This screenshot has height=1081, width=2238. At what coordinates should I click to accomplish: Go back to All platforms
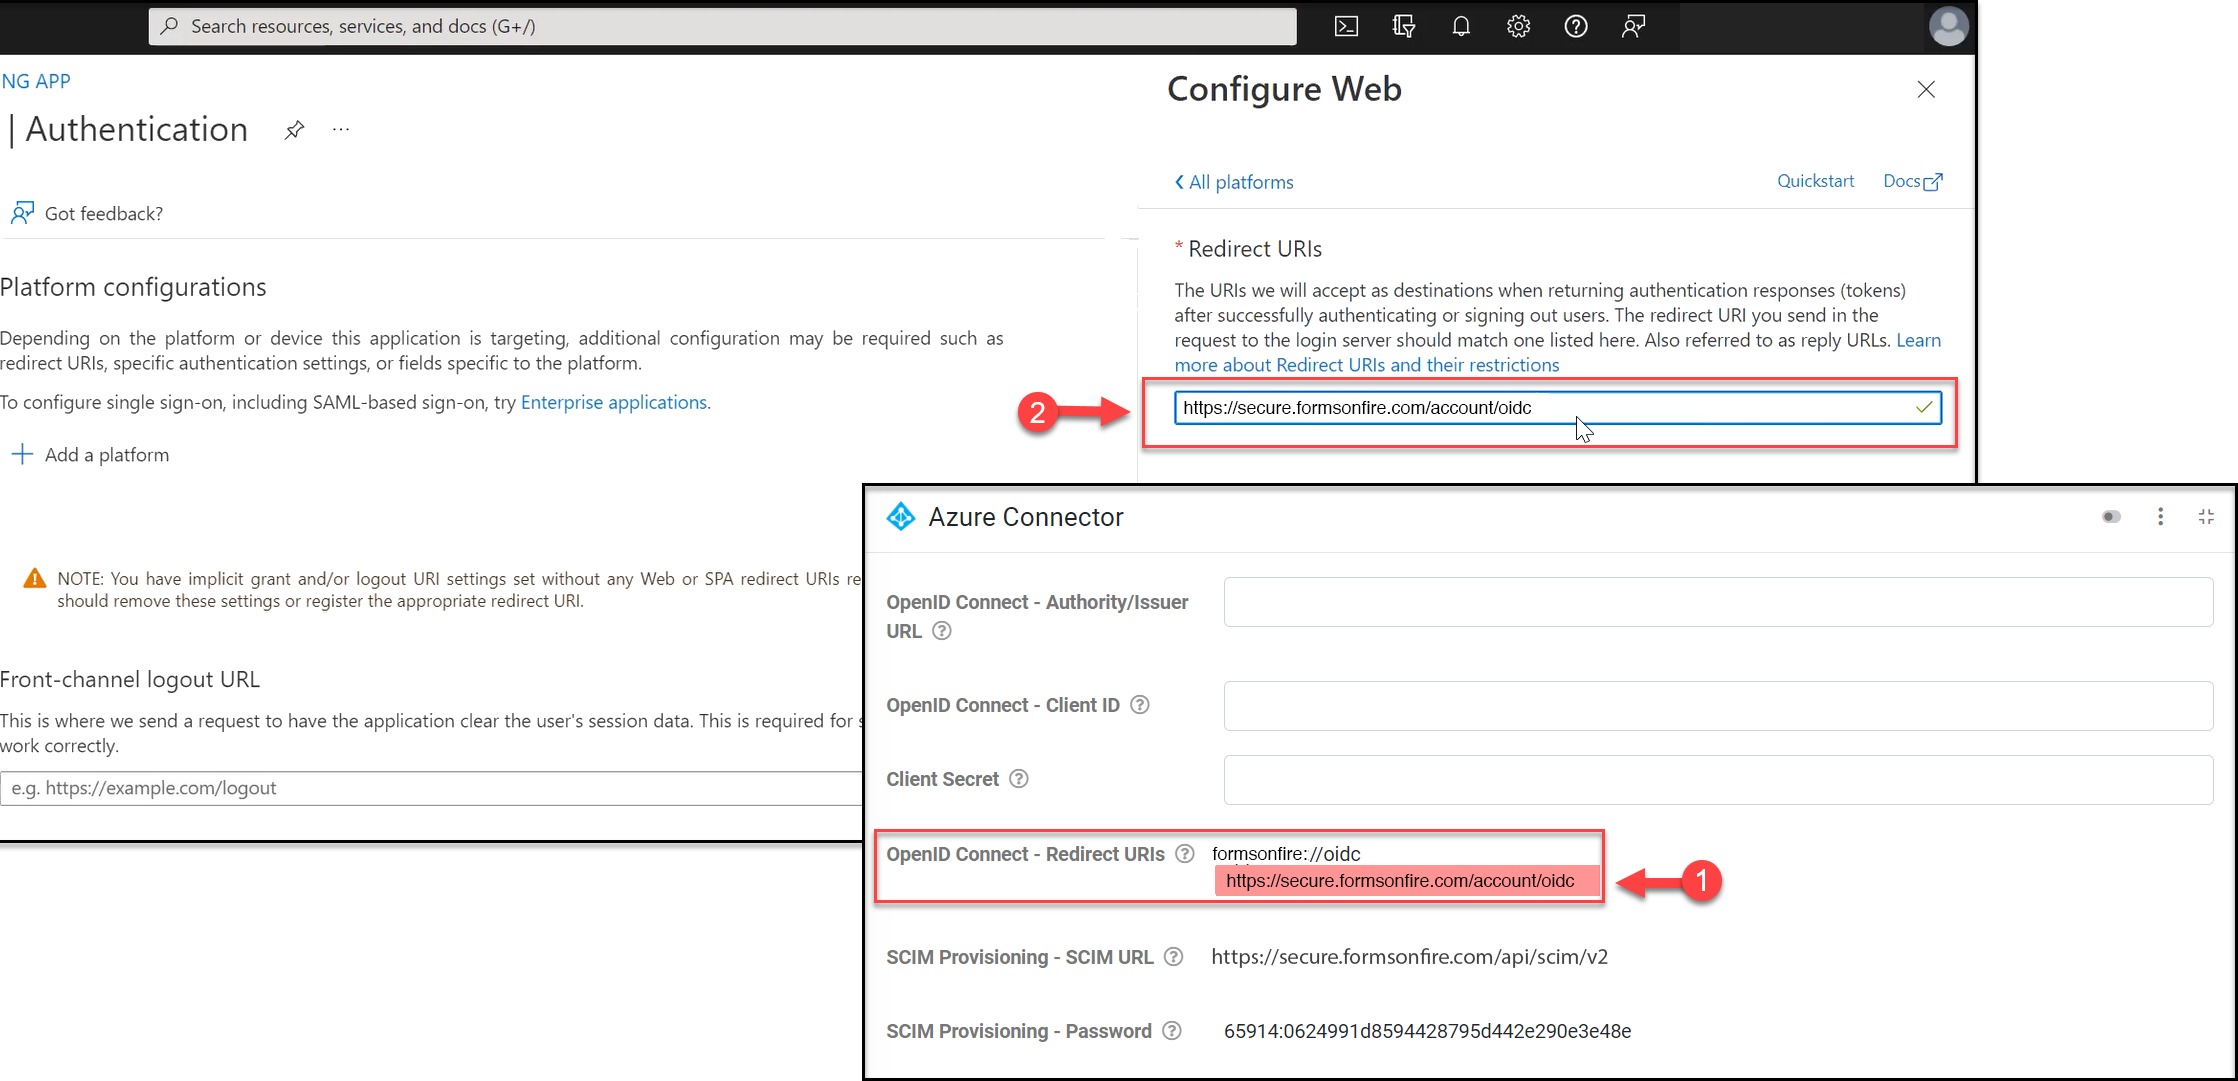click(1234, 182)
